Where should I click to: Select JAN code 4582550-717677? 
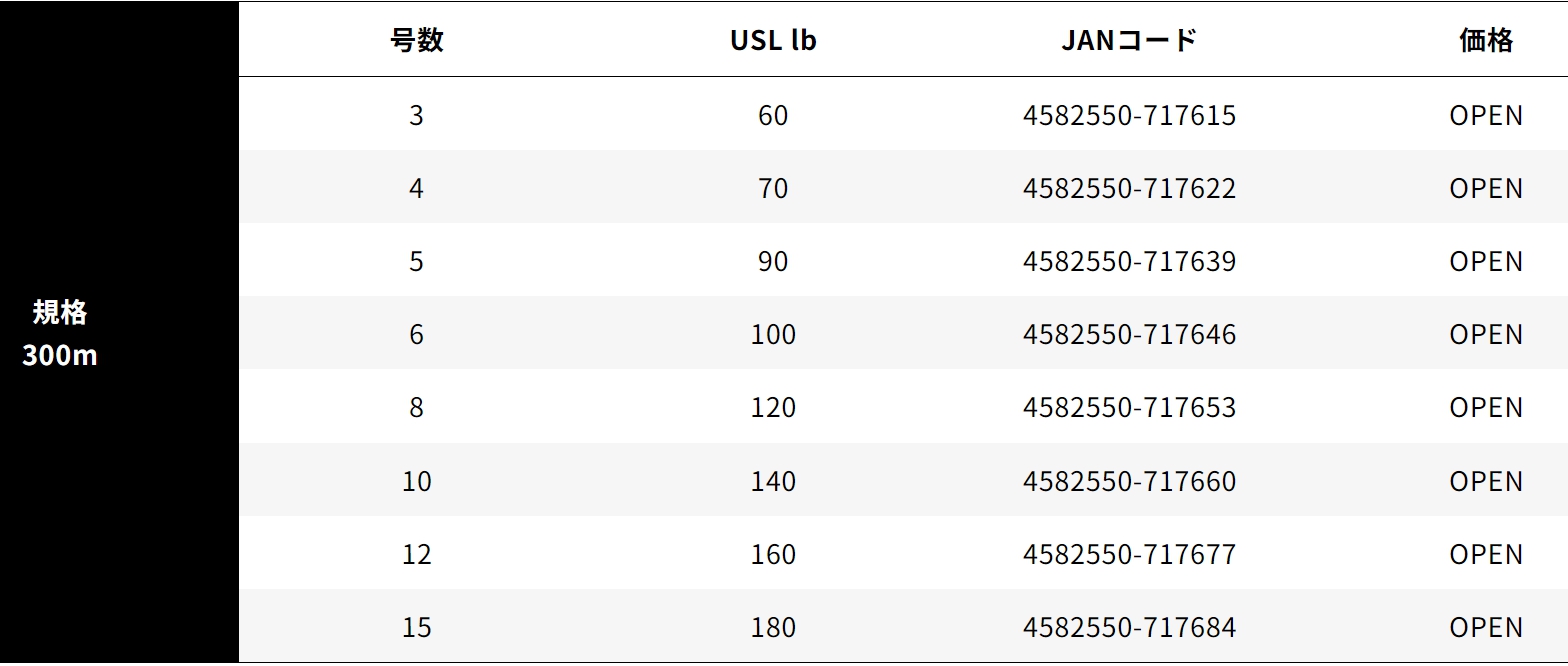[x=1129, y=554]
